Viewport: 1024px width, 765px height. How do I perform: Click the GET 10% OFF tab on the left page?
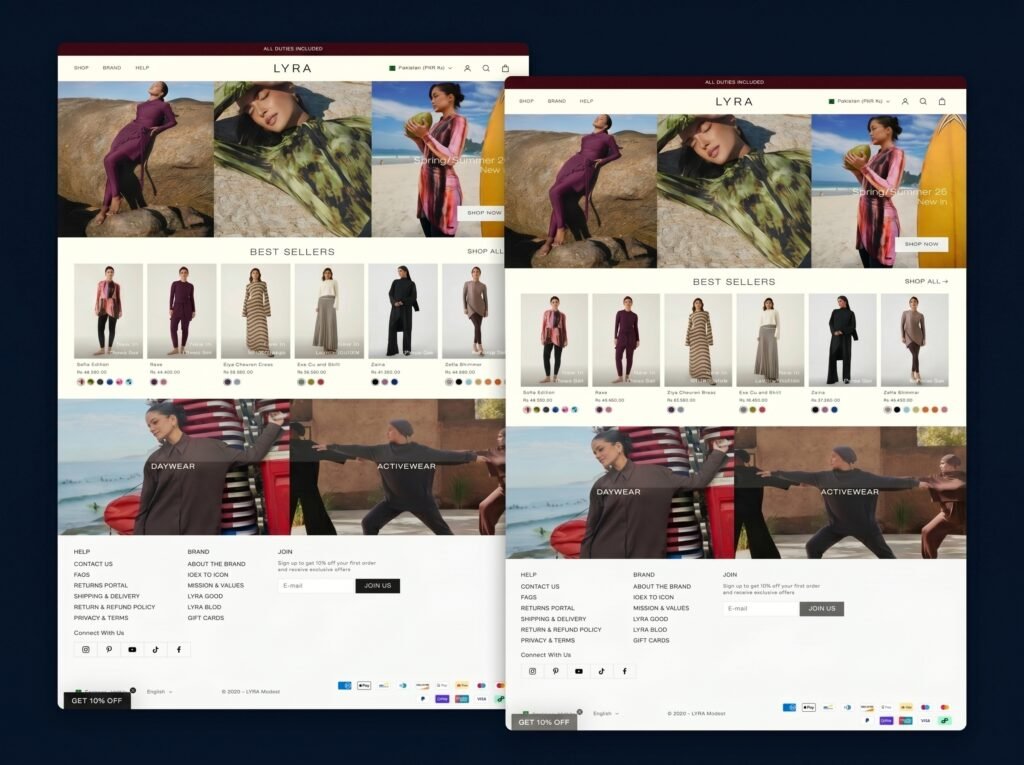pyautogui.click(x=97, y=700)
